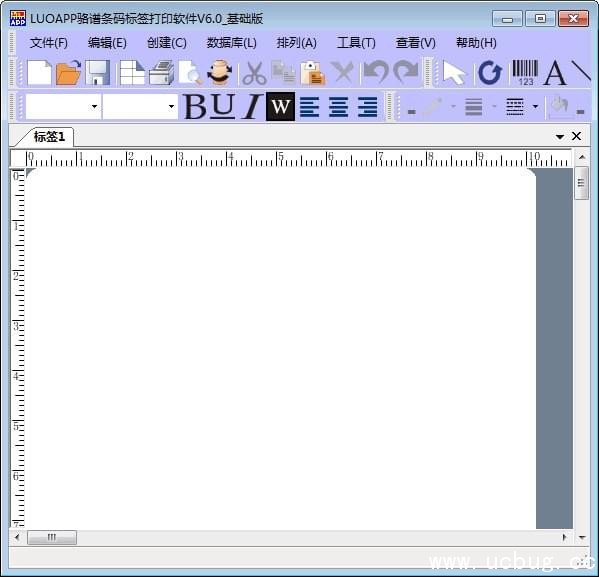Create a new blank label document
The image size is (599, 577).
39,73
